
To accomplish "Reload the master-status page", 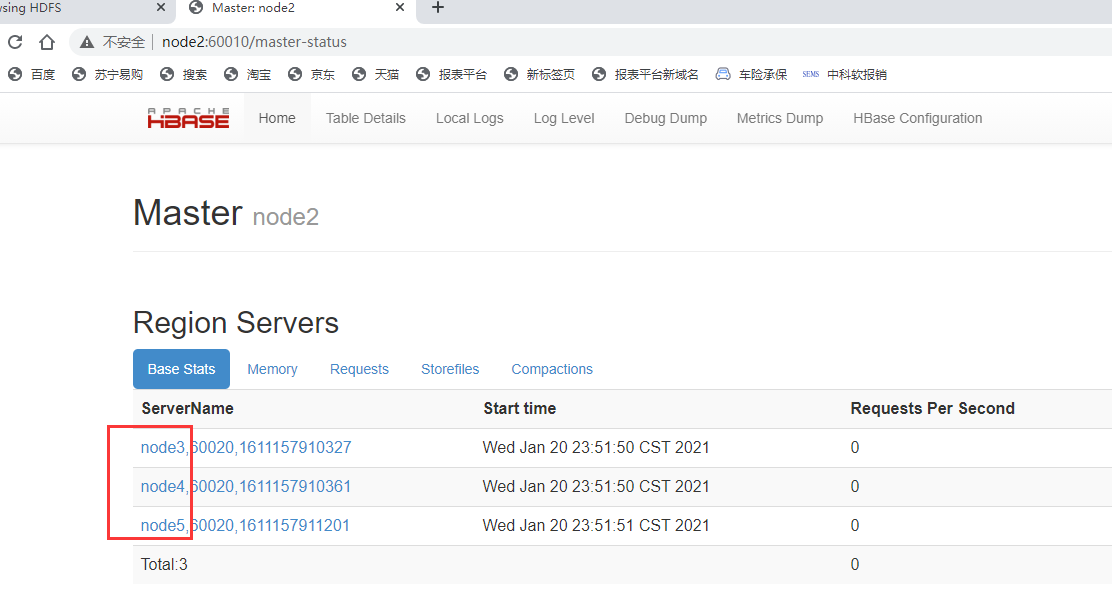I will [14, 42].
